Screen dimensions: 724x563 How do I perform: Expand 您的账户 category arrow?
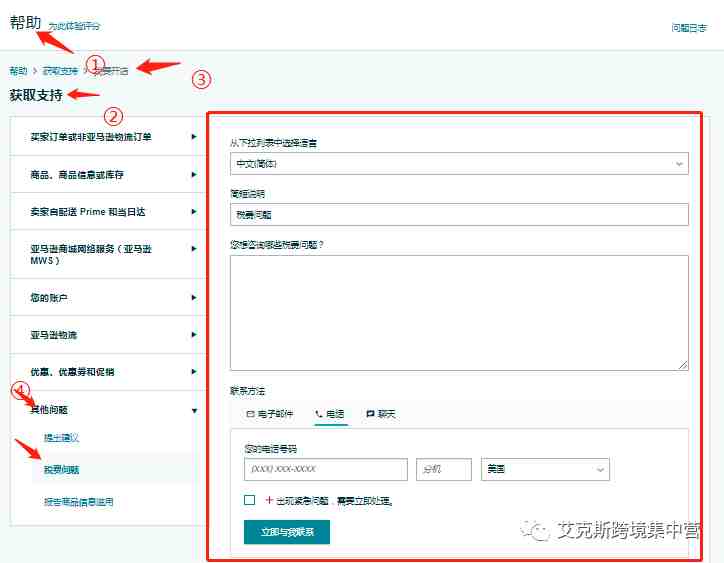(194, 297)
